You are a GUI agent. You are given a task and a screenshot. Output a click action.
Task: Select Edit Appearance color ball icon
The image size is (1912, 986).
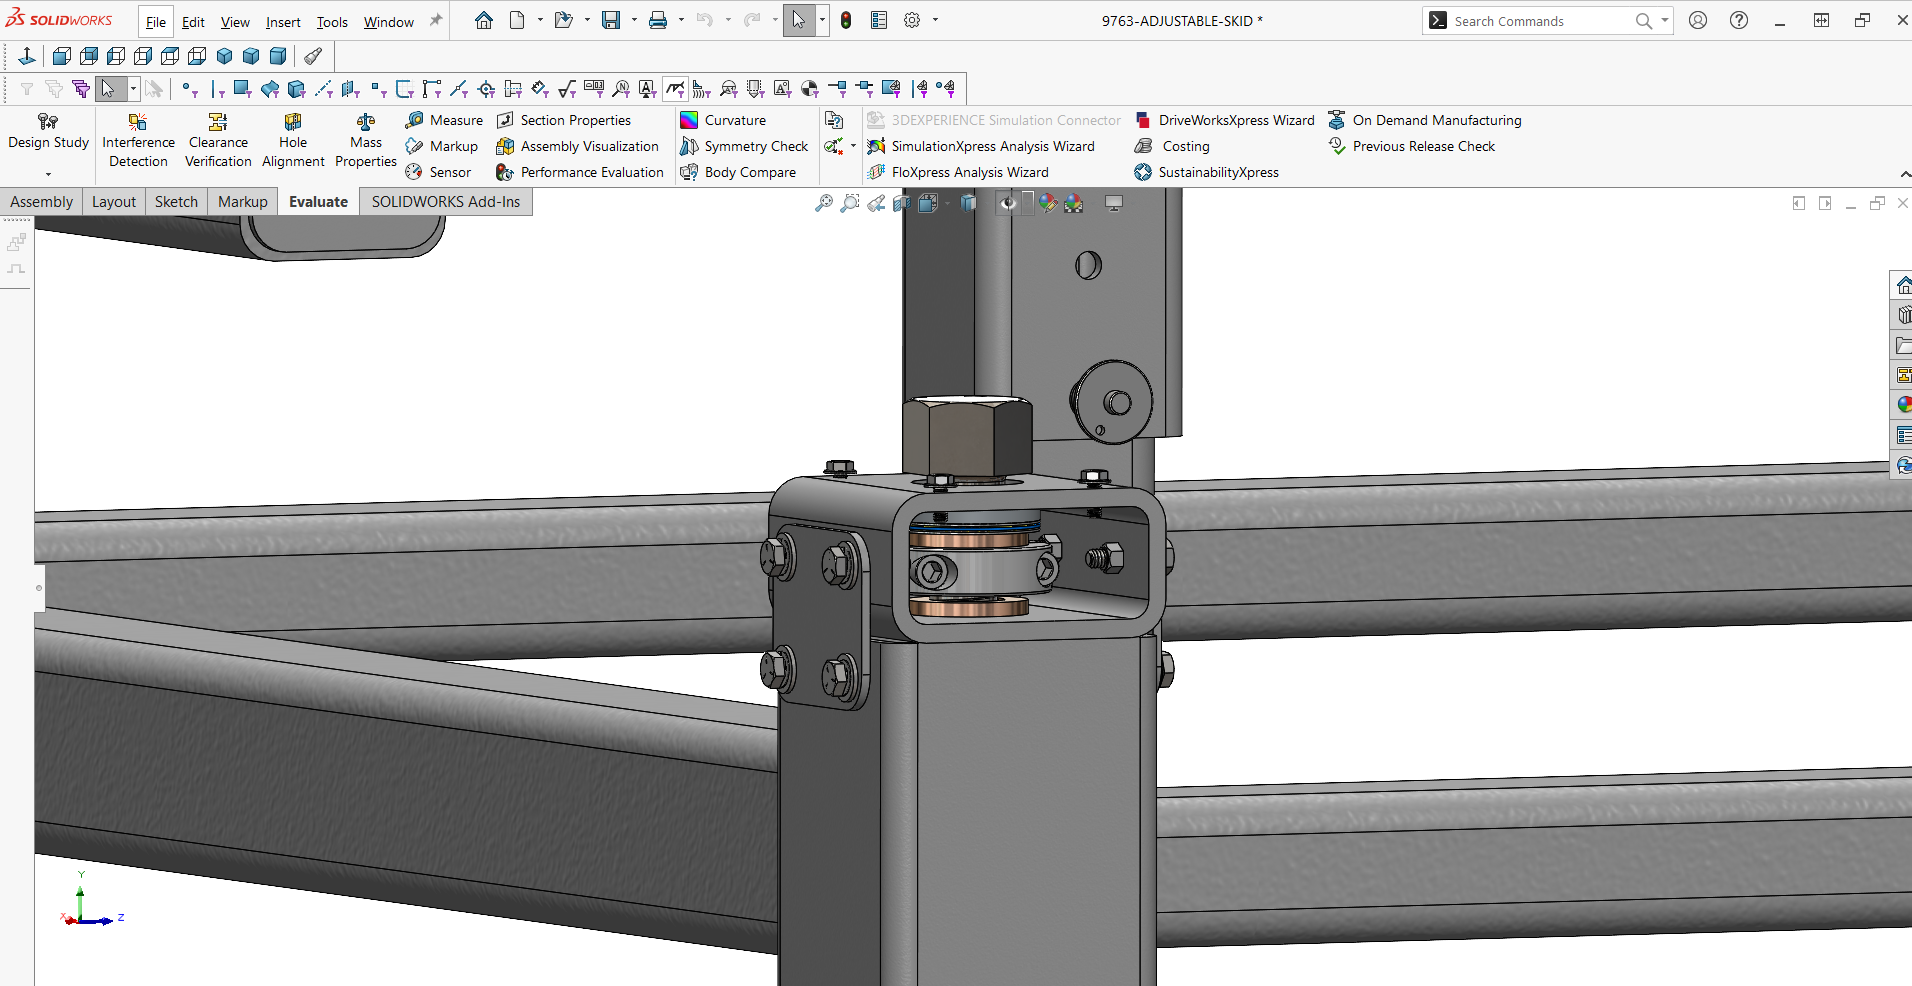[x=1047, y=203]
